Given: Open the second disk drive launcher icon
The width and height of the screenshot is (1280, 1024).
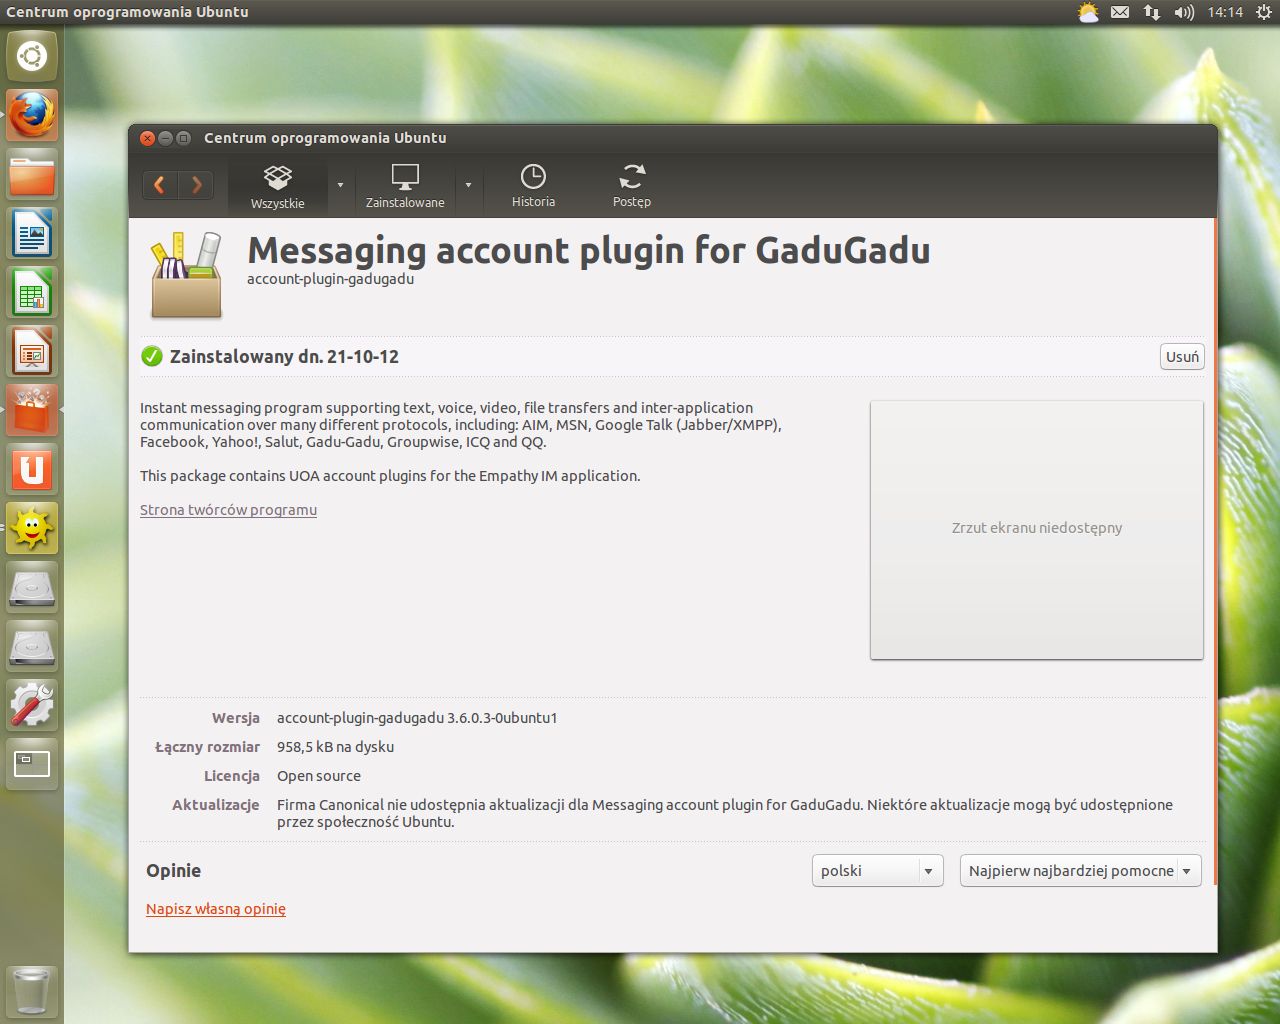Looking at the screenshot, I should point(32,646).
